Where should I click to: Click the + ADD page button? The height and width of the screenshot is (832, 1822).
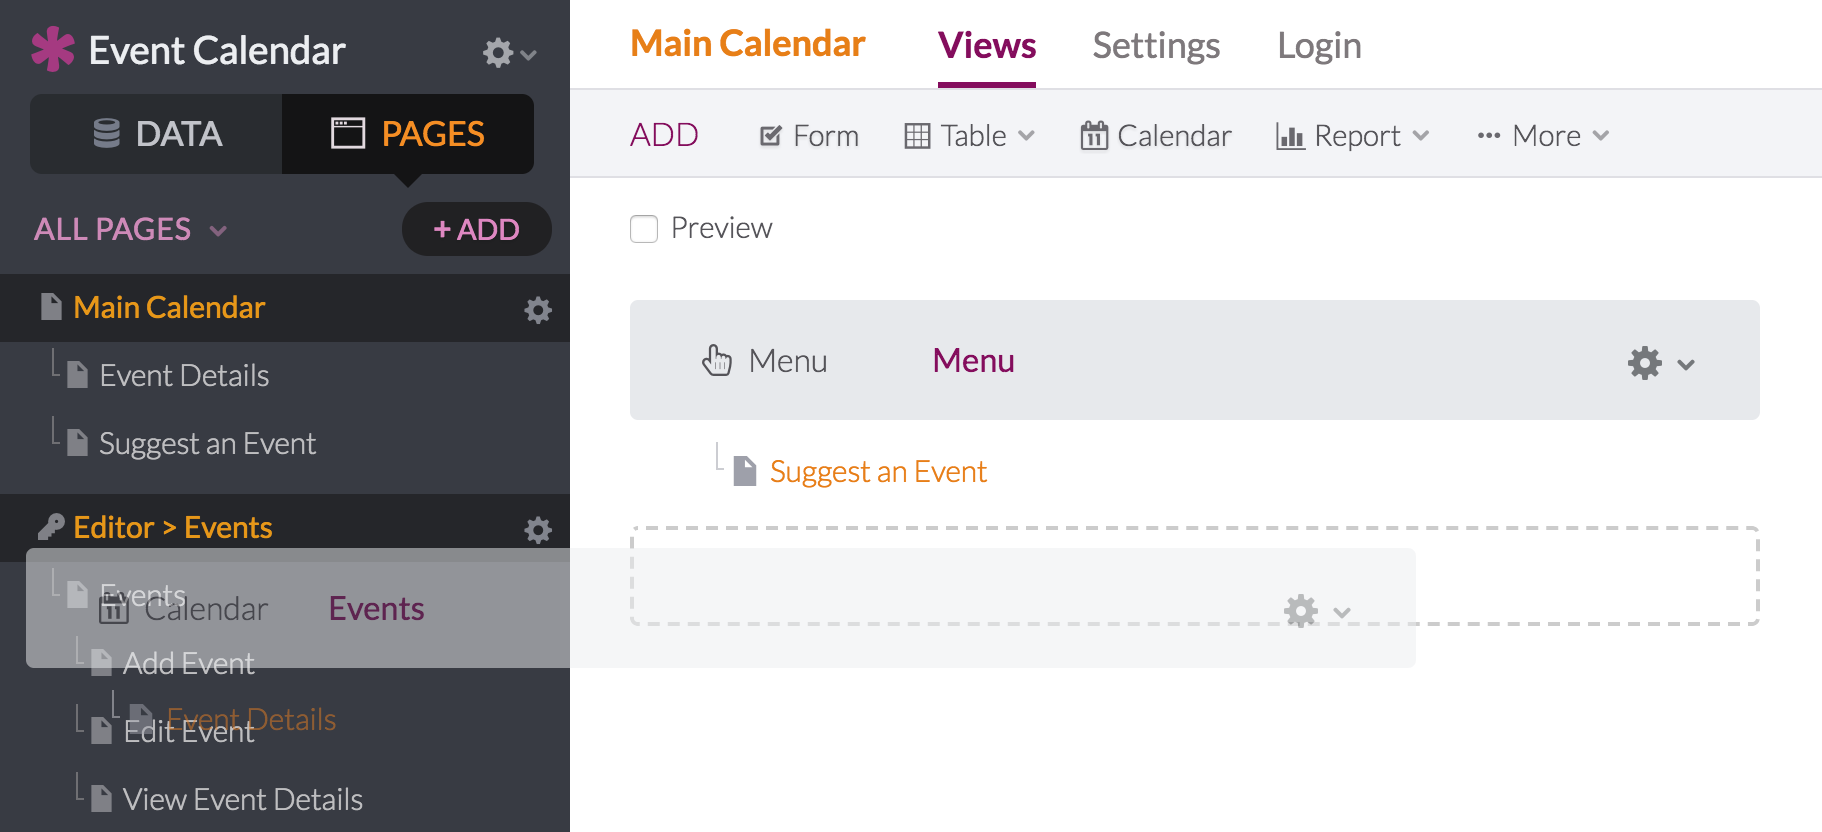476,229
